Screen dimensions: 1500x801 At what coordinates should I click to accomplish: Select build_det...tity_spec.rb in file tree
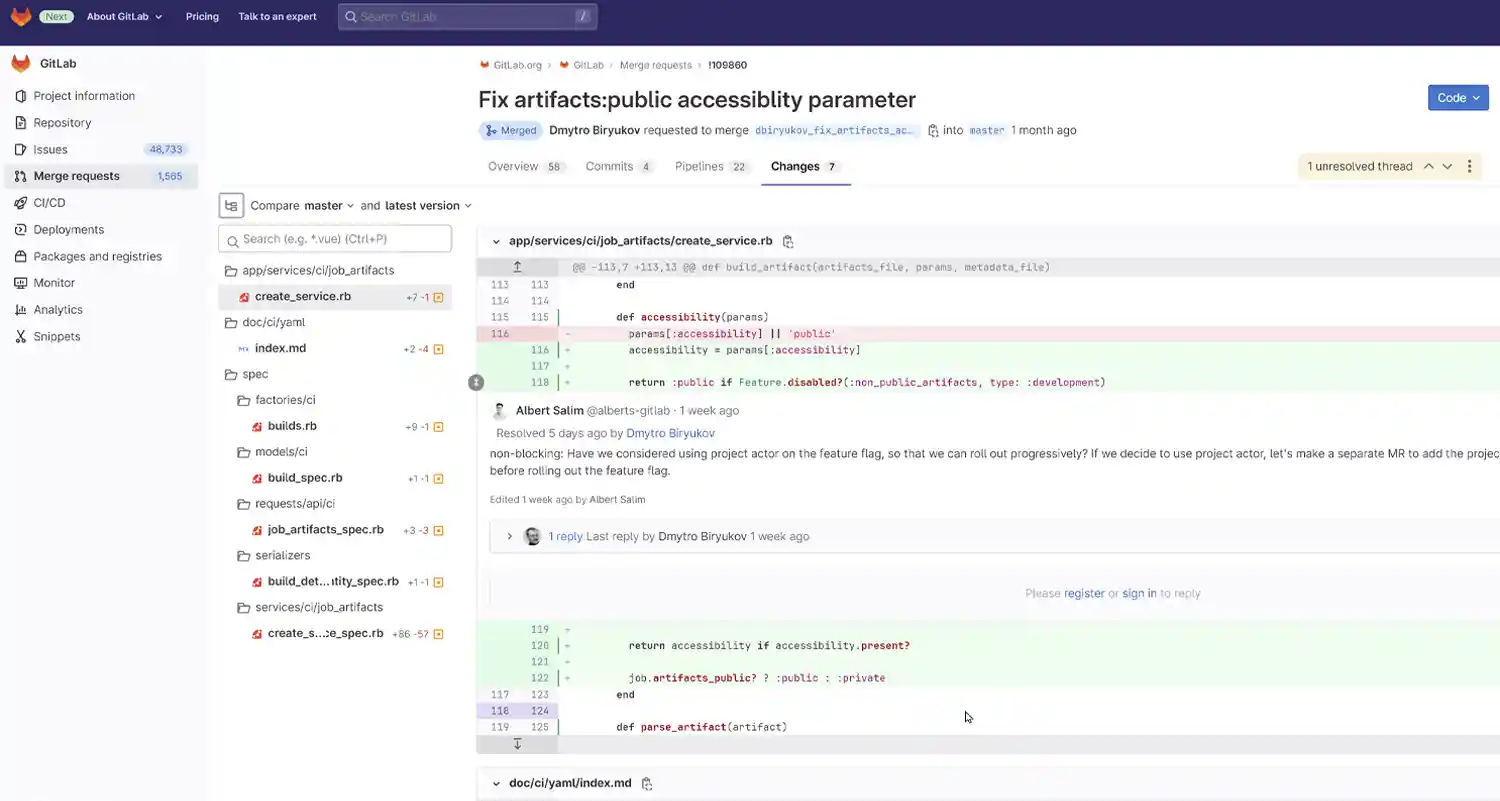click(335, 582)
